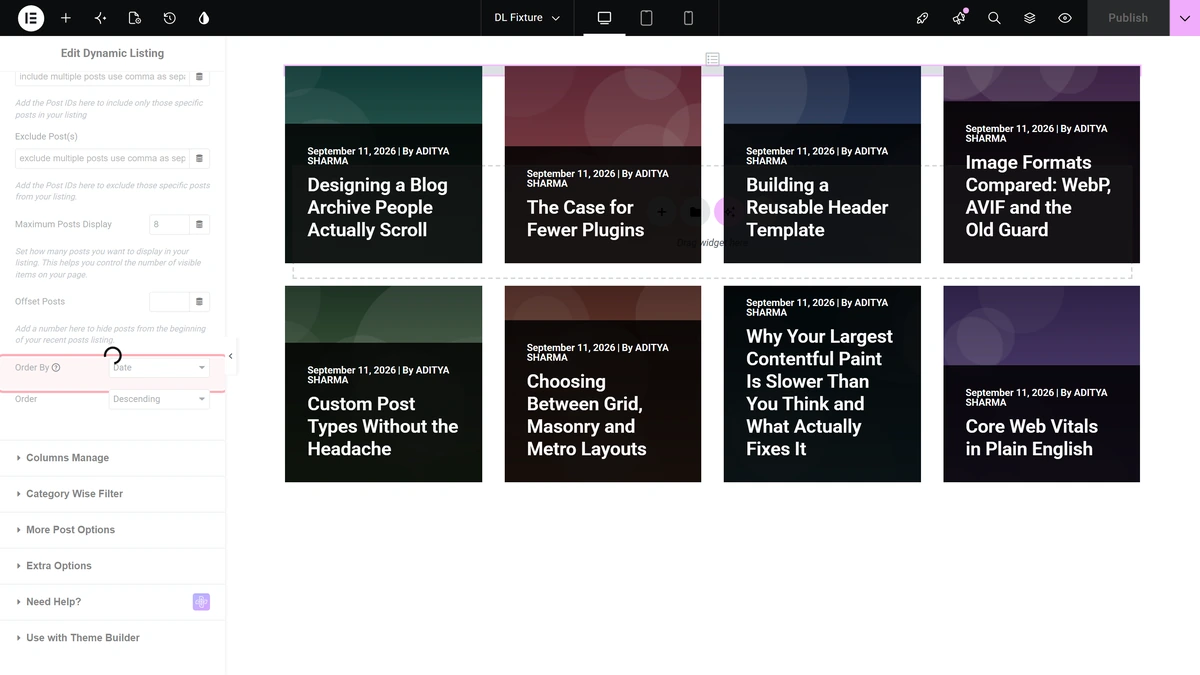The image size is (1200, 675).
Task: Open the Elementor logo menu
Action: coord(30,18)
